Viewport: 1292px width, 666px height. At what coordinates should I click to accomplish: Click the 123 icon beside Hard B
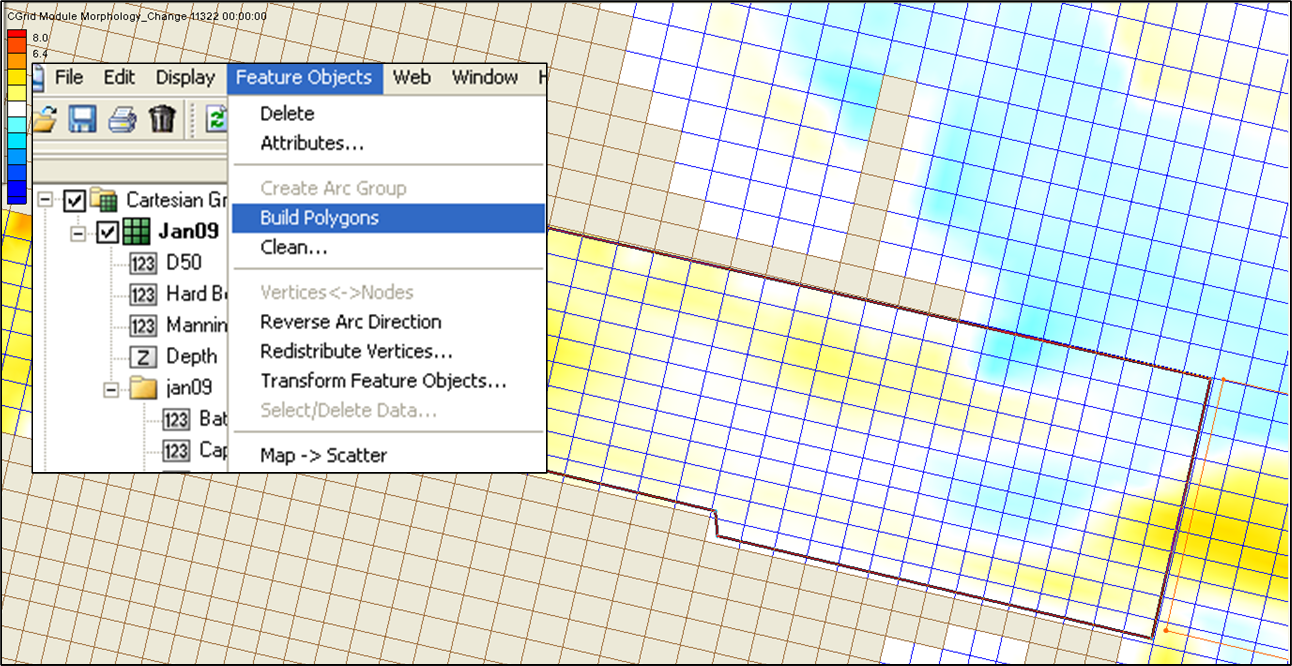[x=143, y=295]
